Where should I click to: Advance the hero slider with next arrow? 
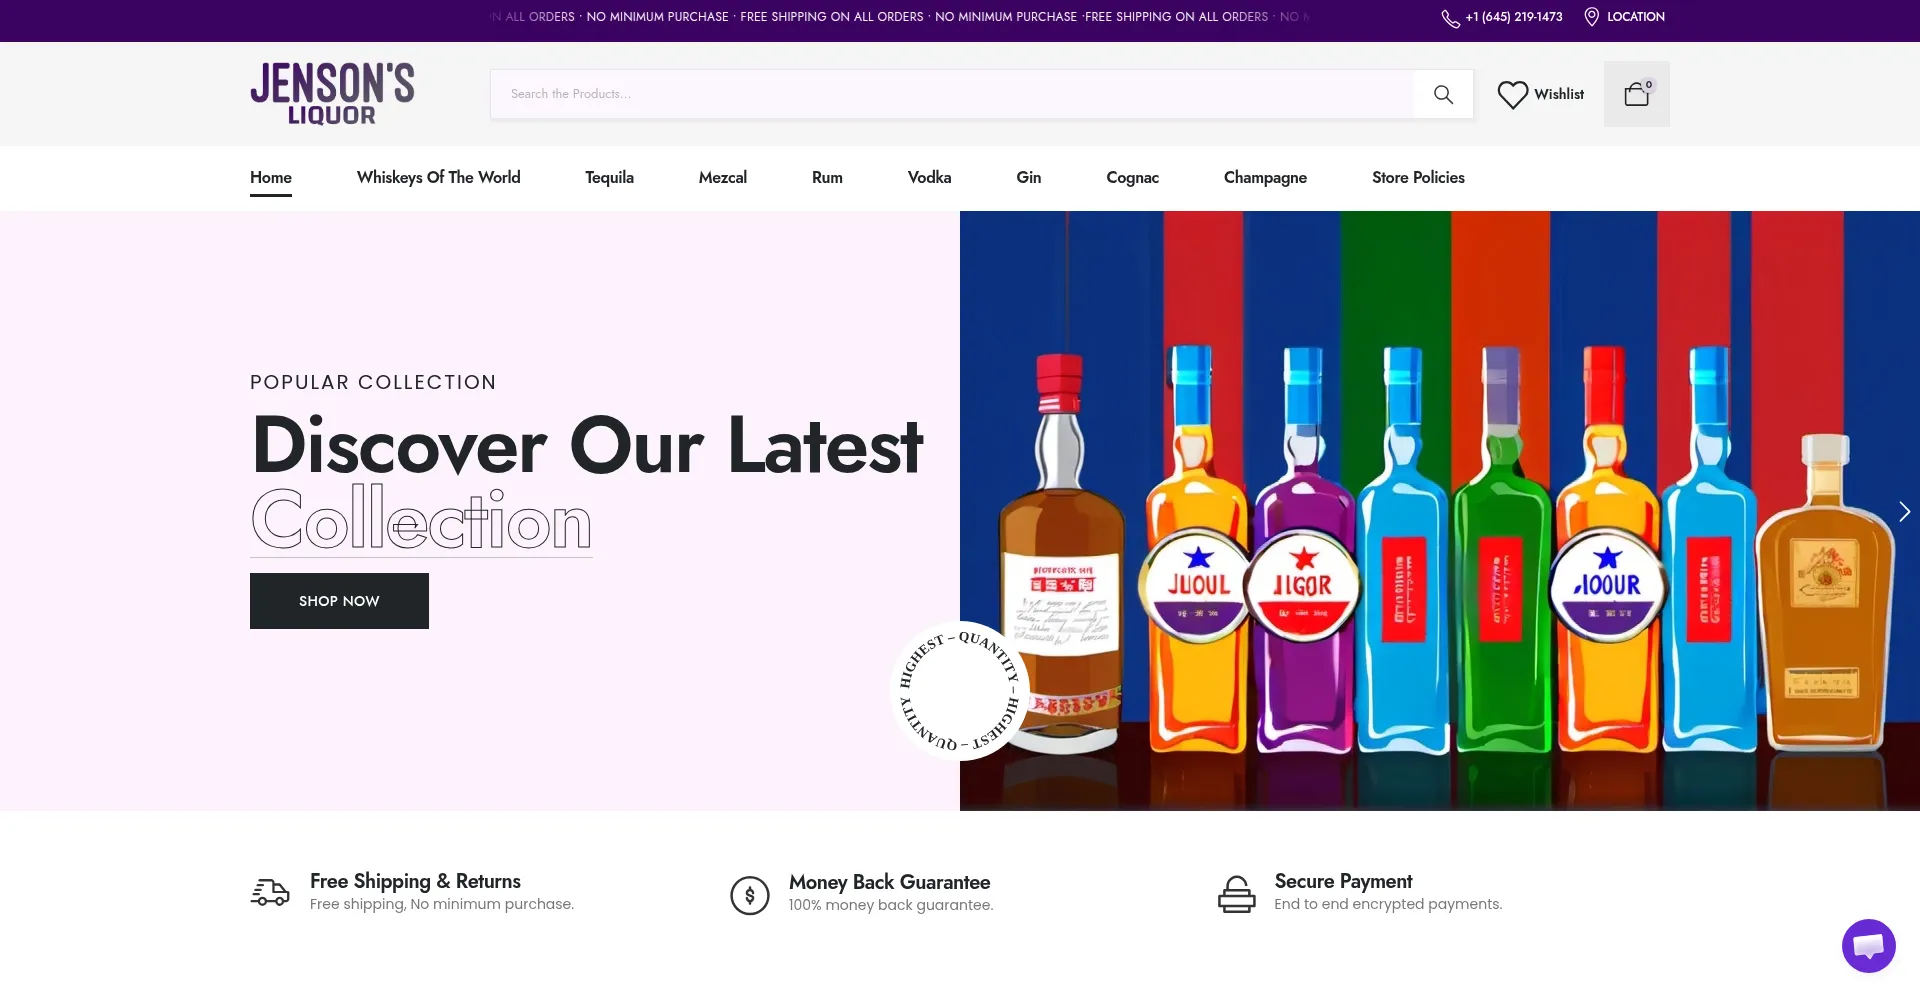click(x=1904, y=511)
